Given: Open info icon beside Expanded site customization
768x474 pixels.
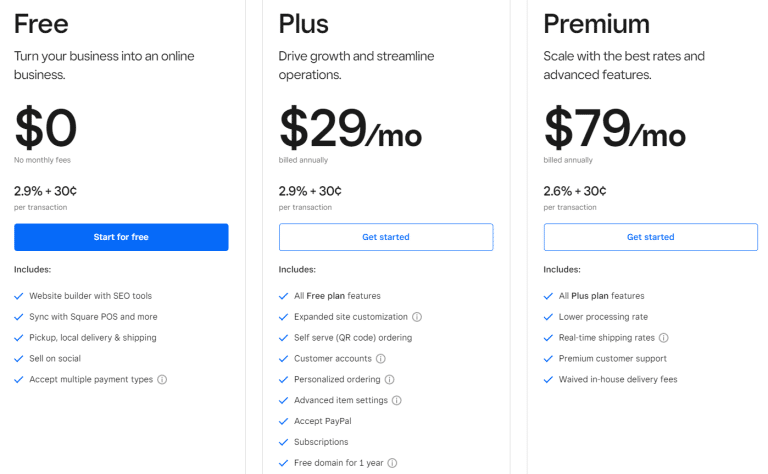Looking at the screenshot, I should (x=417, y=317).
